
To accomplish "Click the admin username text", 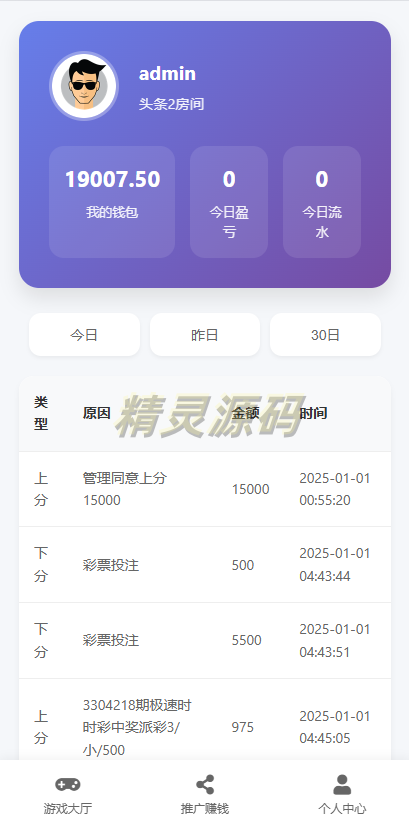I will (x=167, y=74).
